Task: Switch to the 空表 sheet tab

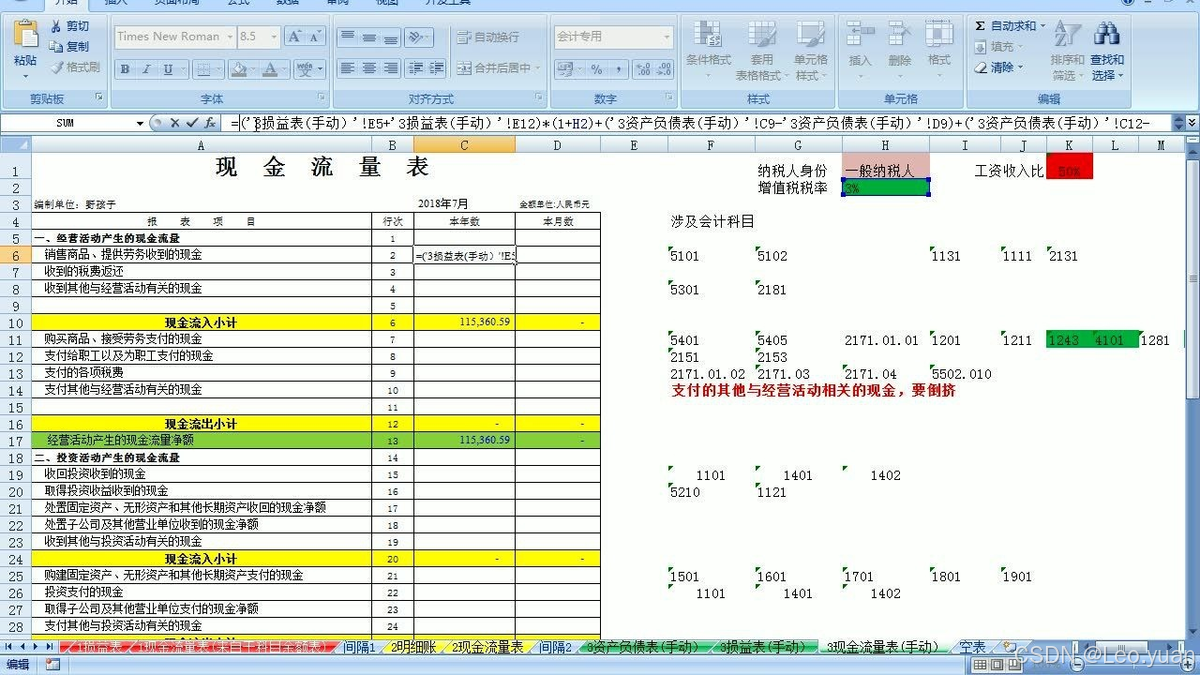Action: [972, 648]
